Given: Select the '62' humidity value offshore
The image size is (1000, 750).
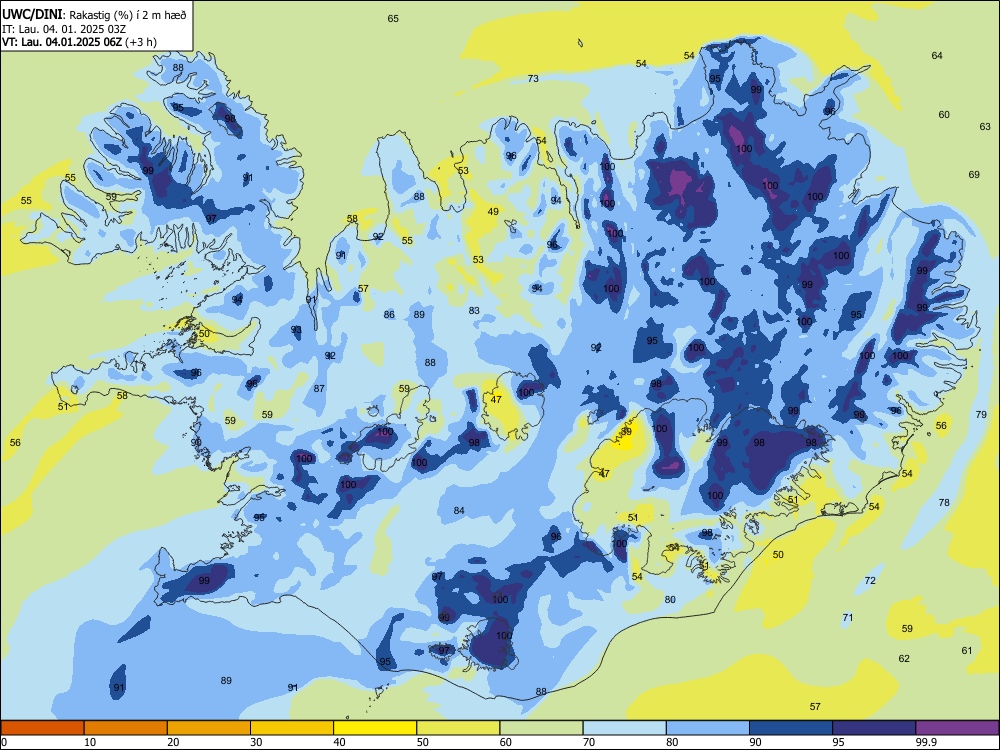Looking at the screenshot, I should coord(904,658).
